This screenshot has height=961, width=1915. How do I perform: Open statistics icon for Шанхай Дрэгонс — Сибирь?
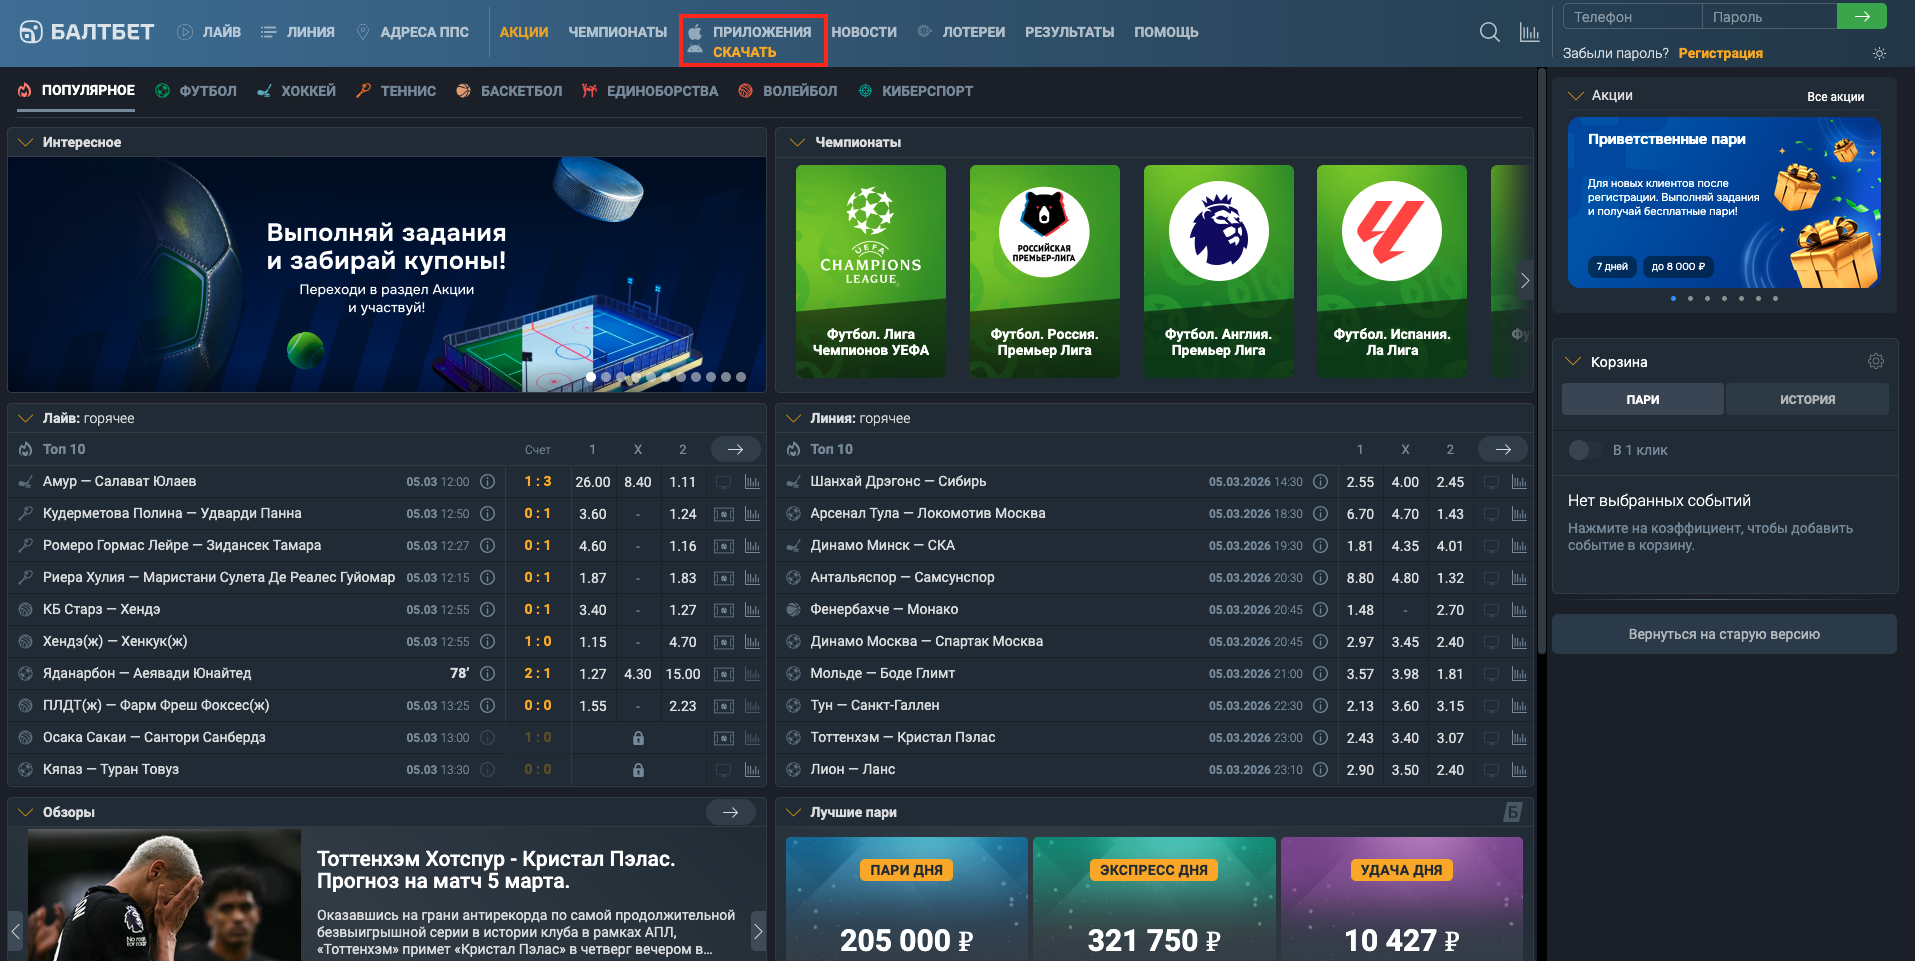point(1519,482)
